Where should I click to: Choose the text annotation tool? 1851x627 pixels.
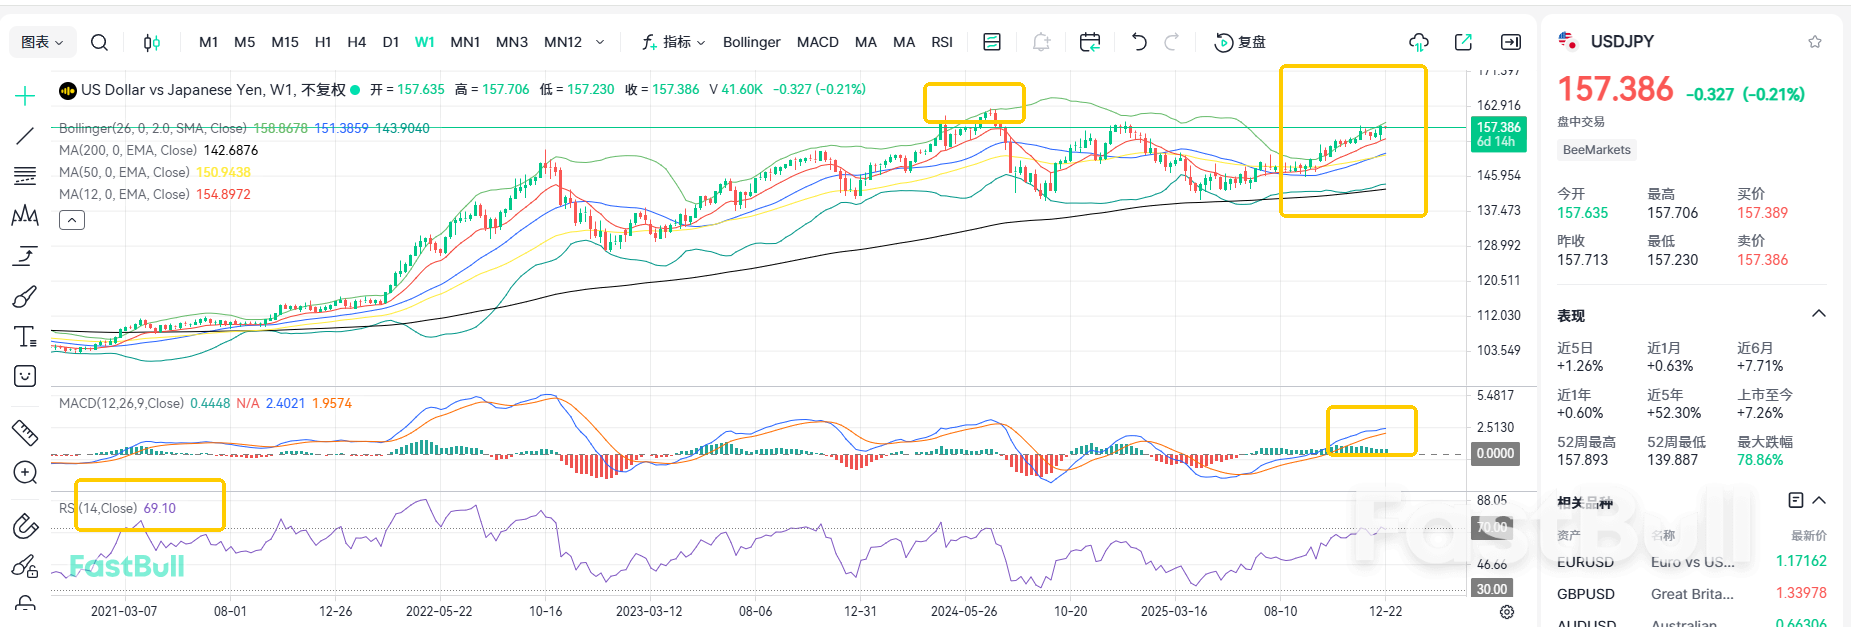pos(25,337)
